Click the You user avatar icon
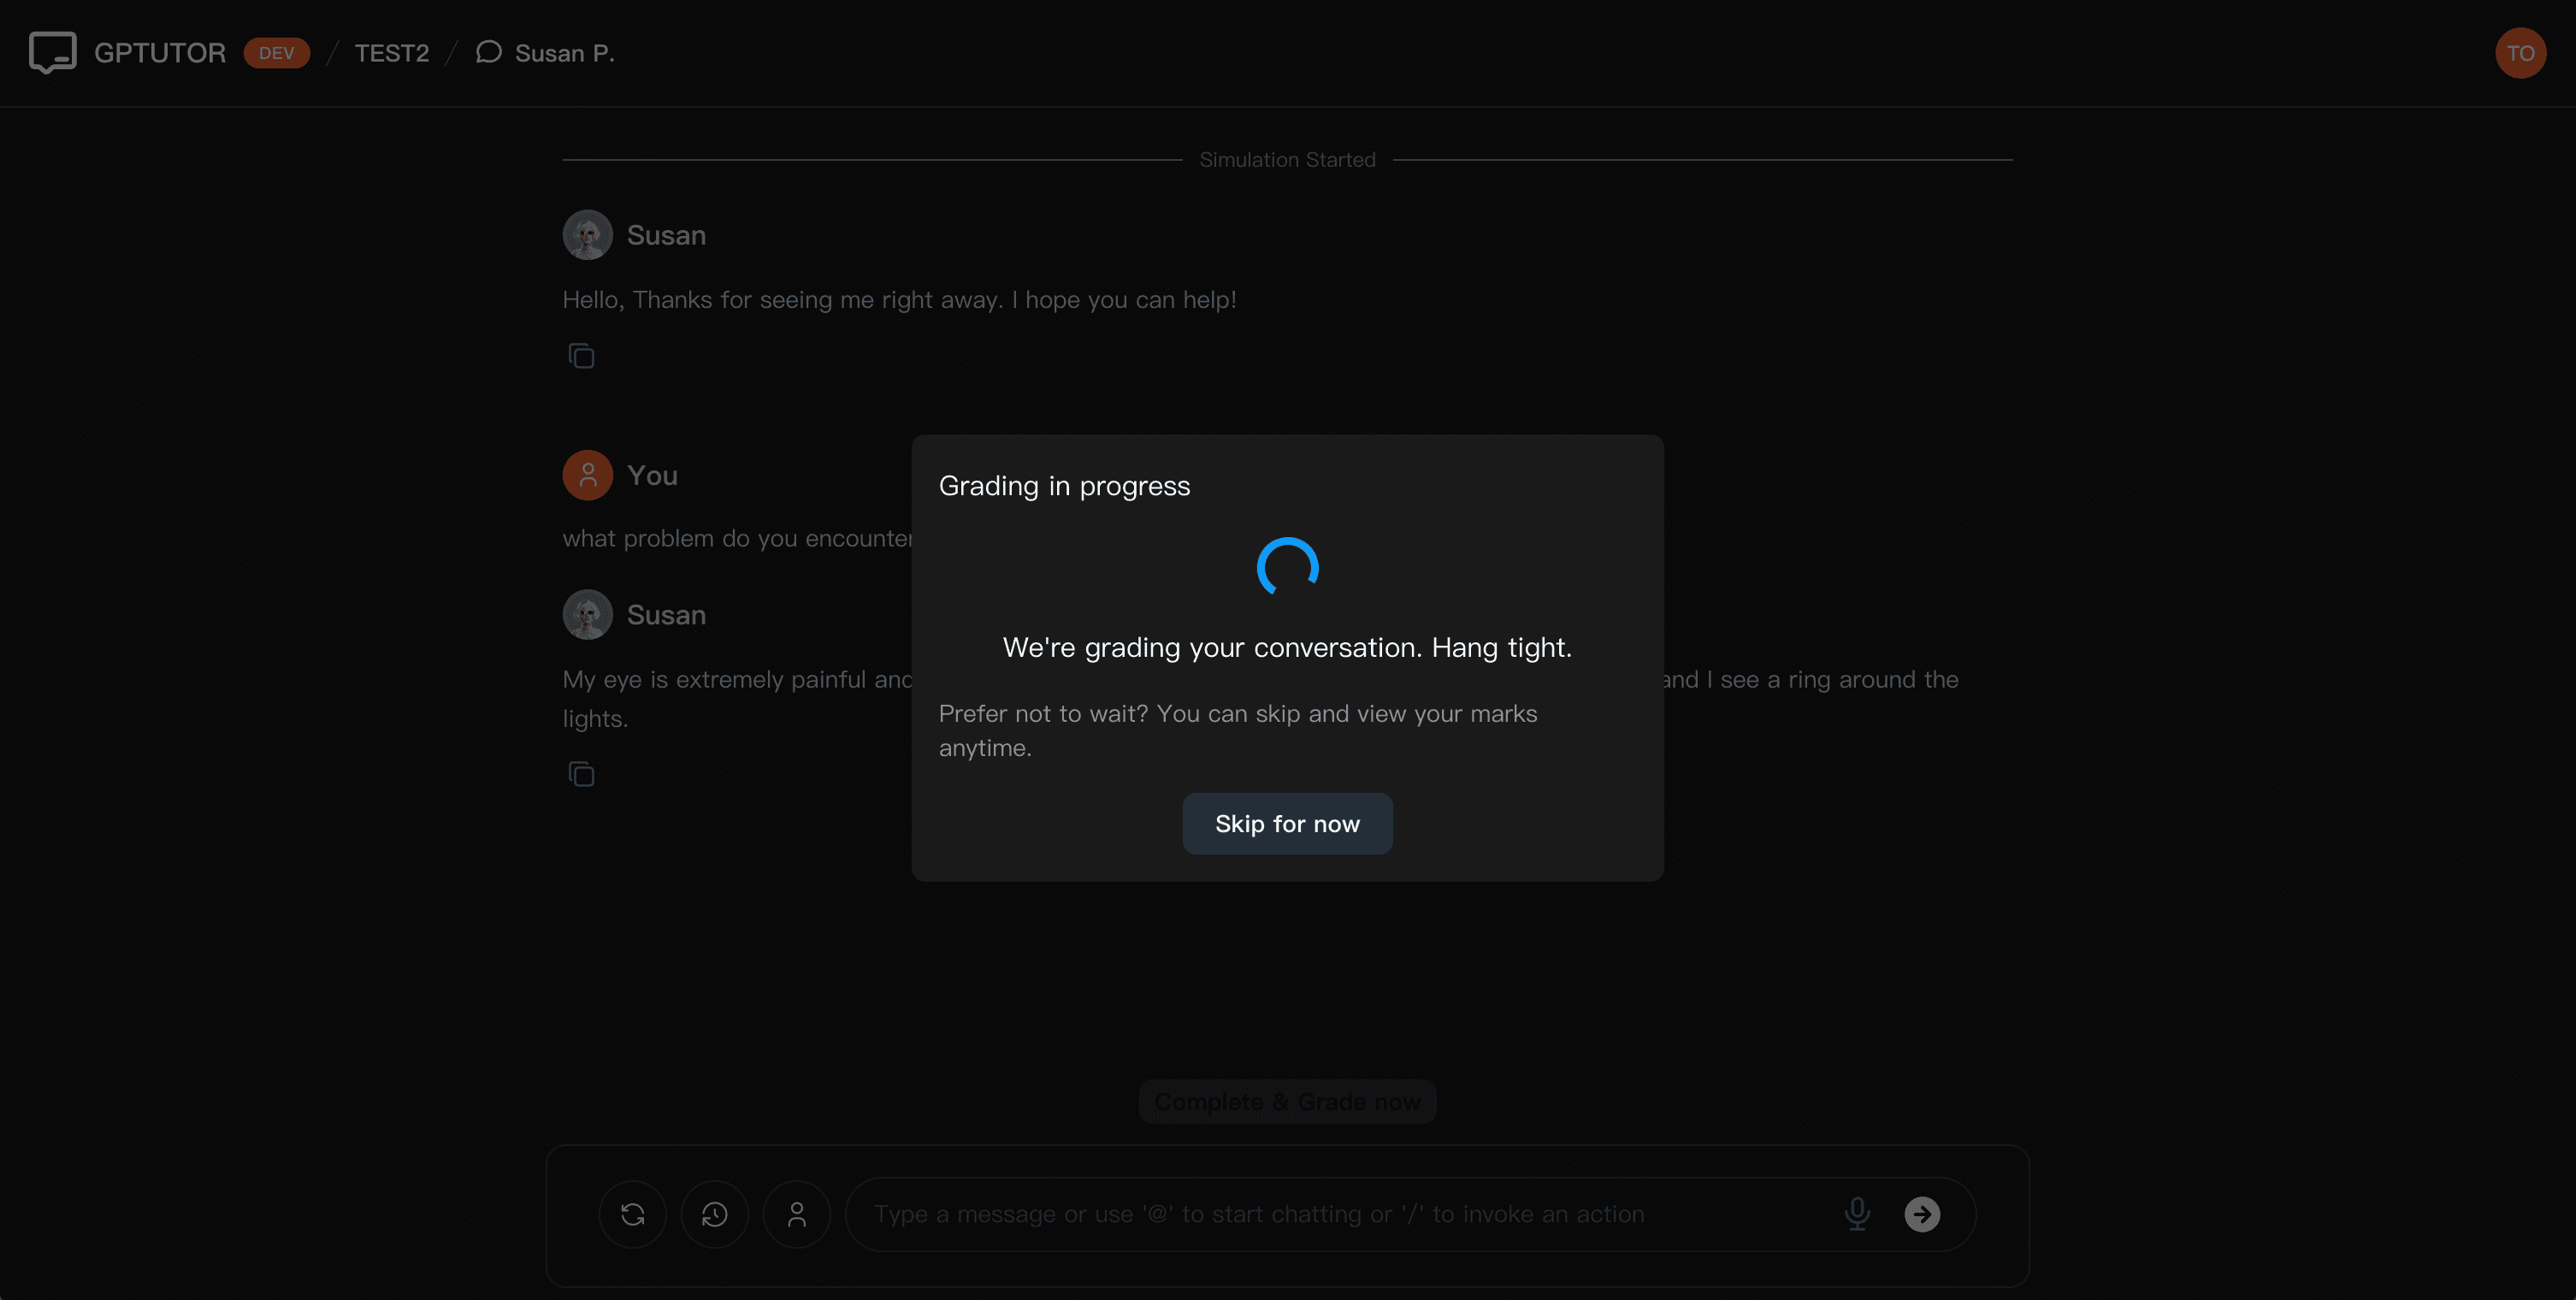The width and height of the screenshot is (2576, 1300). (x=587, y=475)
